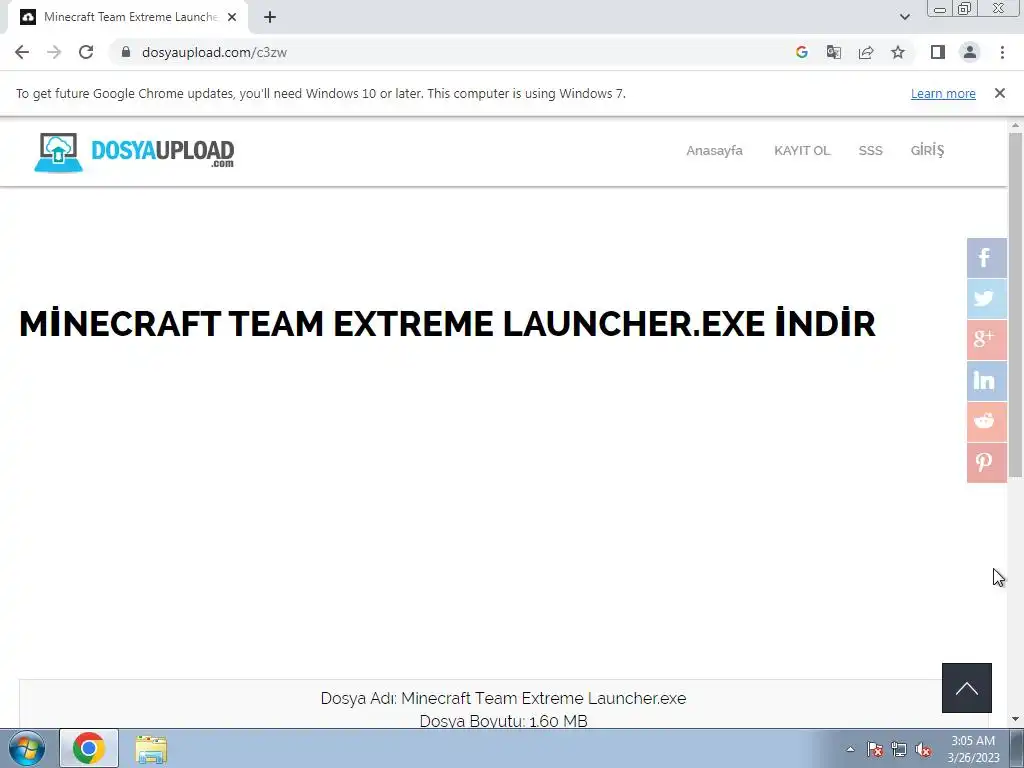Click the address bar URL
1024x768 pixels.
[x=214, y=52]
